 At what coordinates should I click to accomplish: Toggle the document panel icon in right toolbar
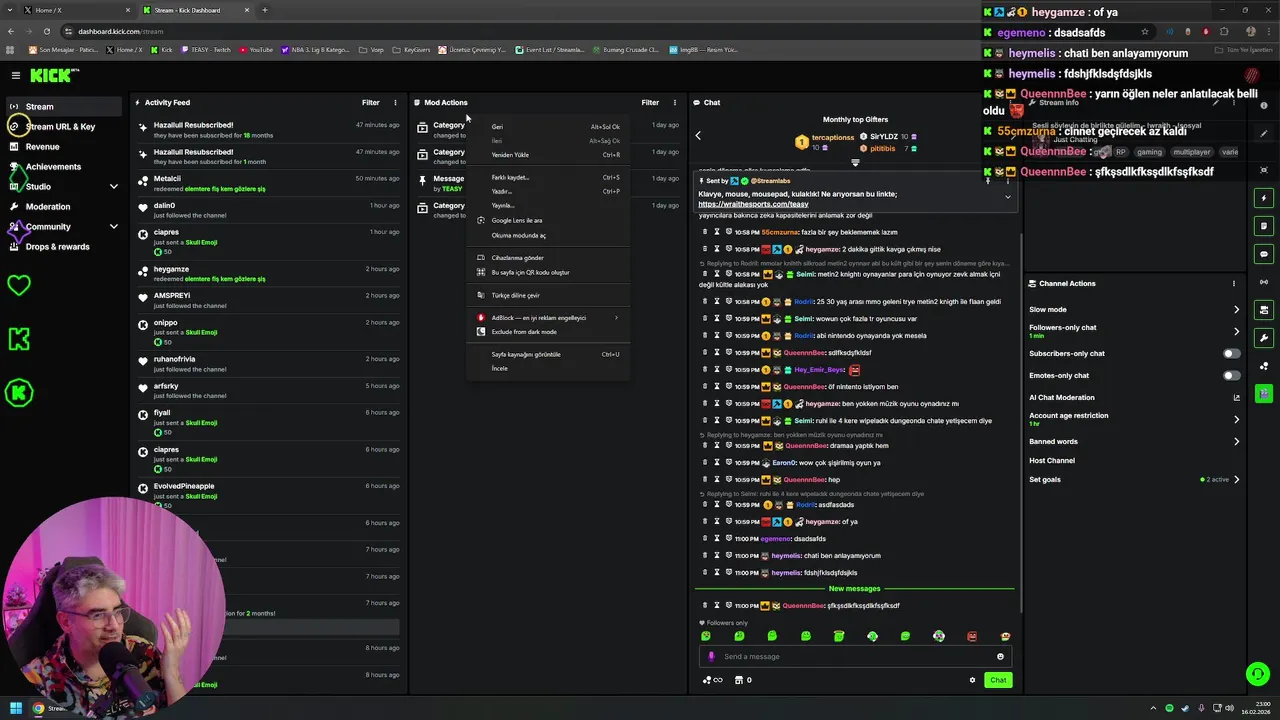point(1264,226)
